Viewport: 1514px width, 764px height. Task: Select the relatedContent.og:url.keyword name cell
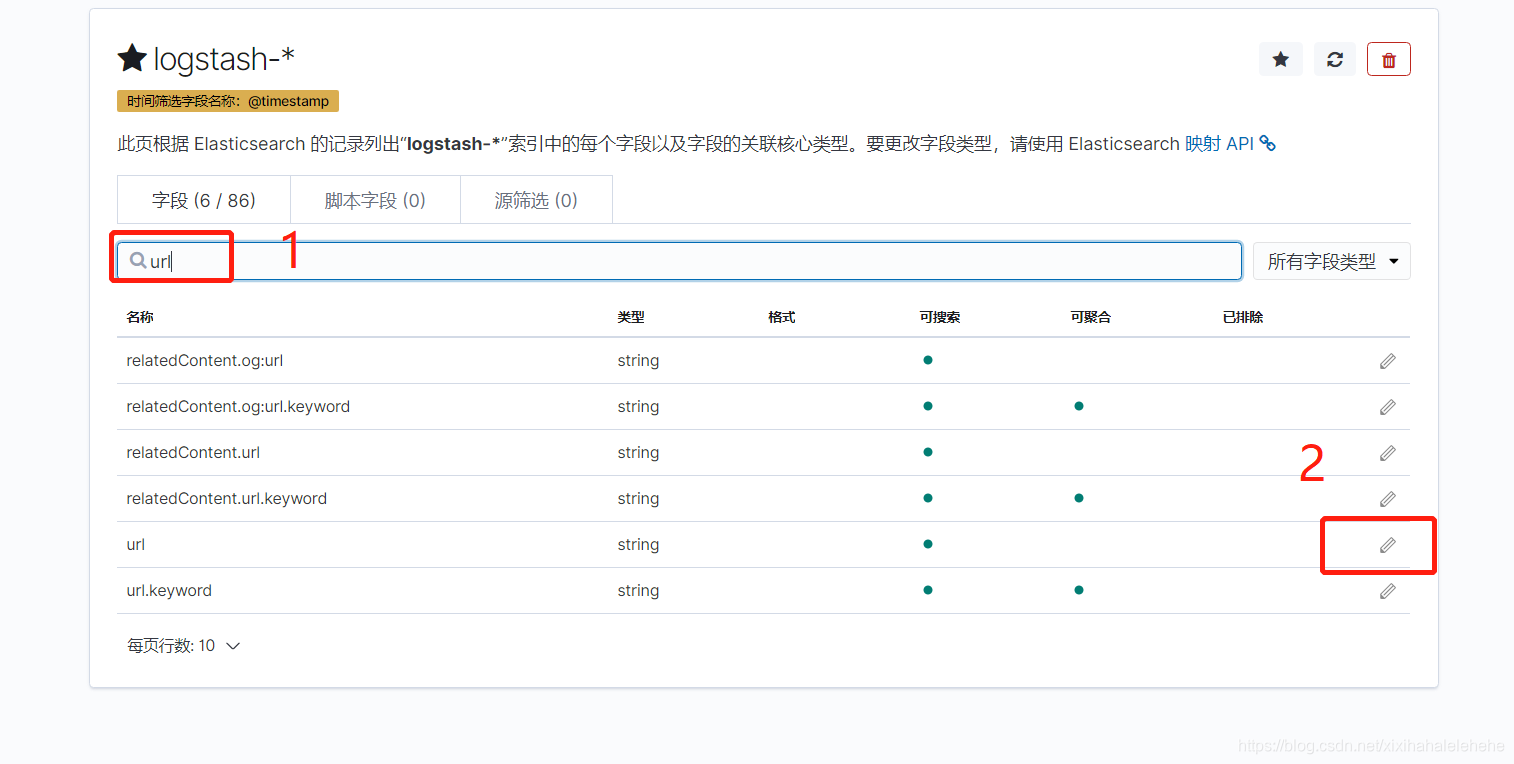click(238, 407)
